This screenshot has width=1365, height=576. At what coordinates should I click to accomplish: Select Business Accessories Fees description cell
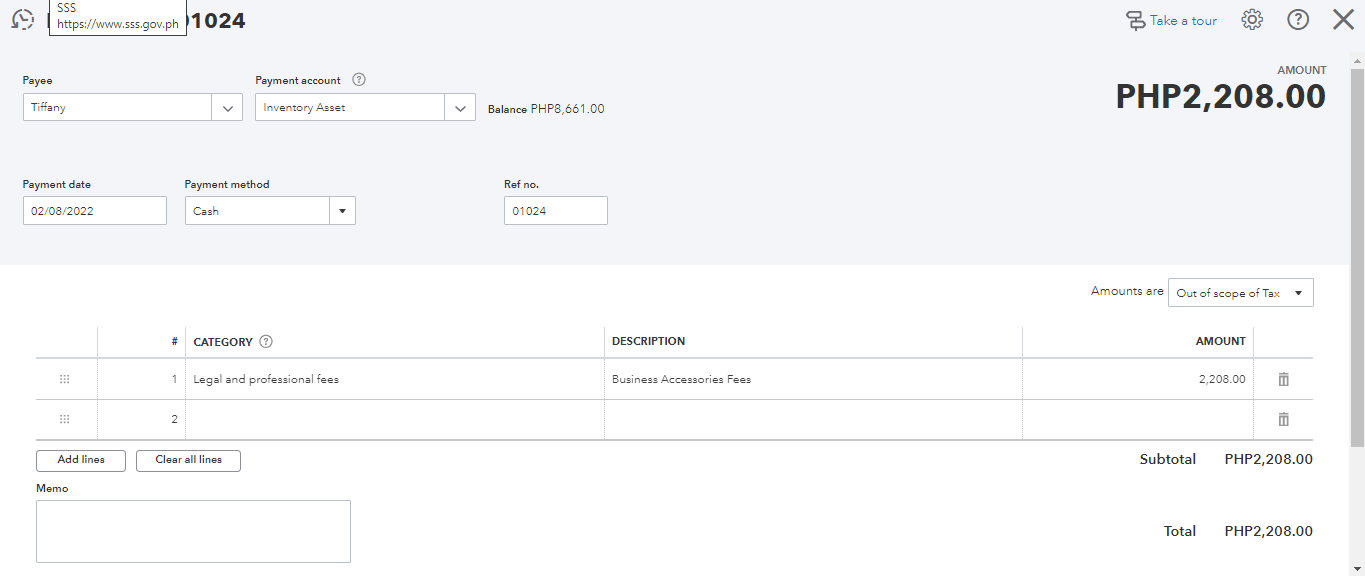coord(813,379)
